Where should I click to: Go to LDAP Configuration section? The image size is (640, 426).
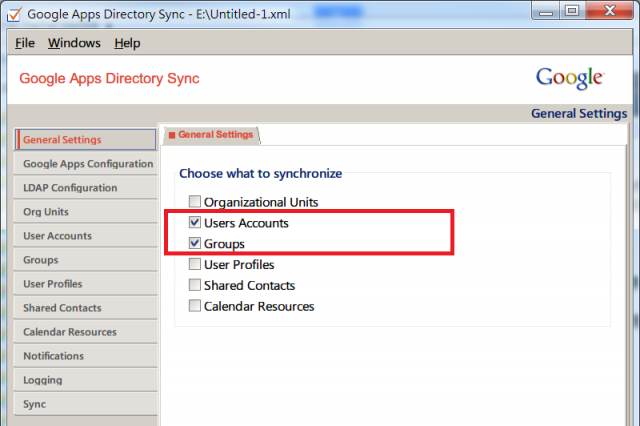tap(85, 188)
